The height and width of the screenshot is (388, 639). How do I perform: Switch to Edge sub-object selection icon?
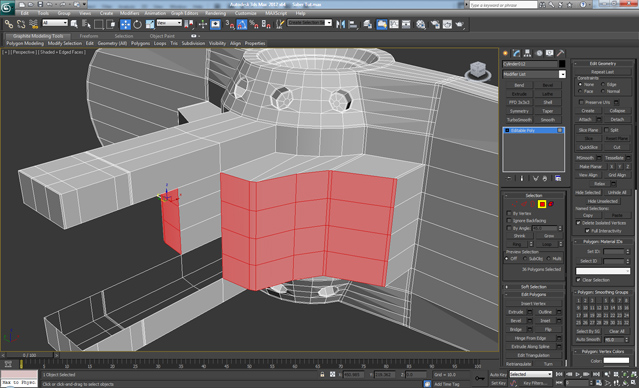click(x=524, y=204)
